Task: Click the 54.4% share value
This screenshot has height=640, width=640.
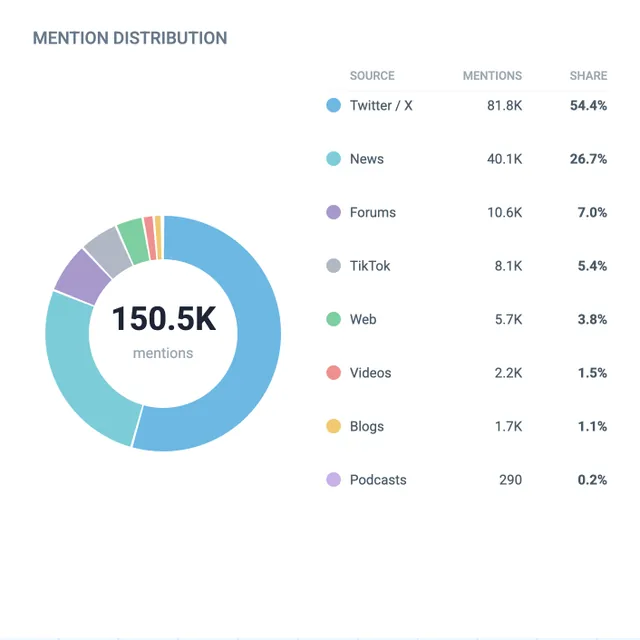Action: (588, 105)
